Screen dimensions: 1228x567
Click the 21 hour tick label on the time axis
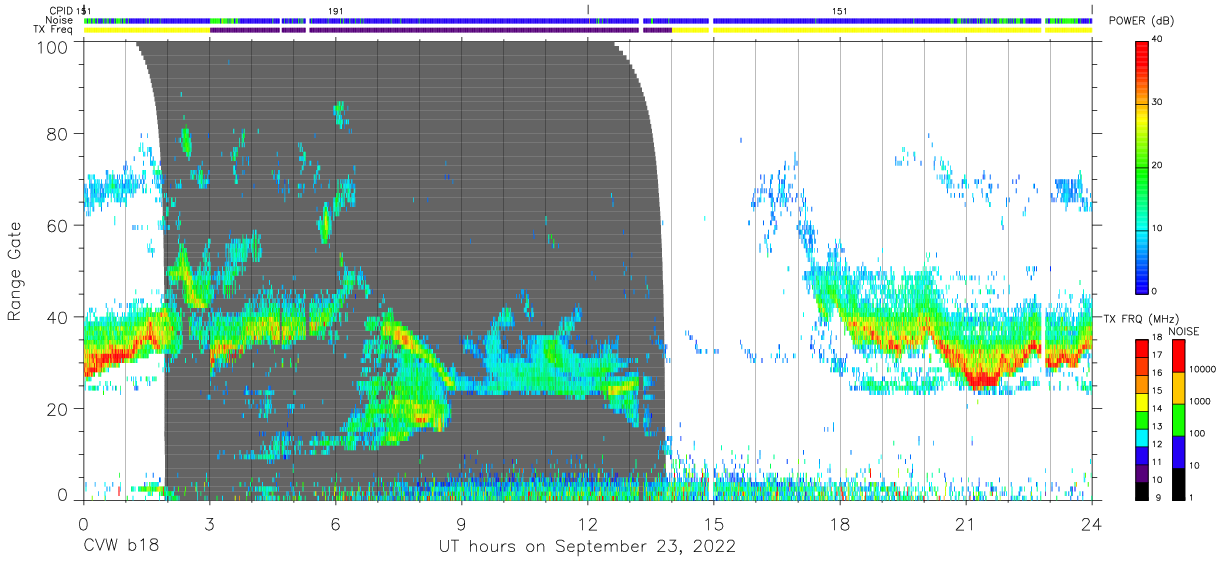pos(966,523)
